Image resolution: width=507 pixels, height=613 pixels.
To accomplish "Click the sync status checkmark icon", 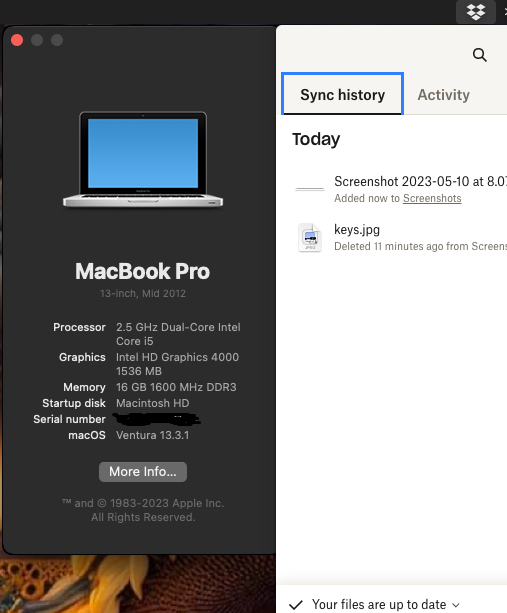I will [296, 605].
